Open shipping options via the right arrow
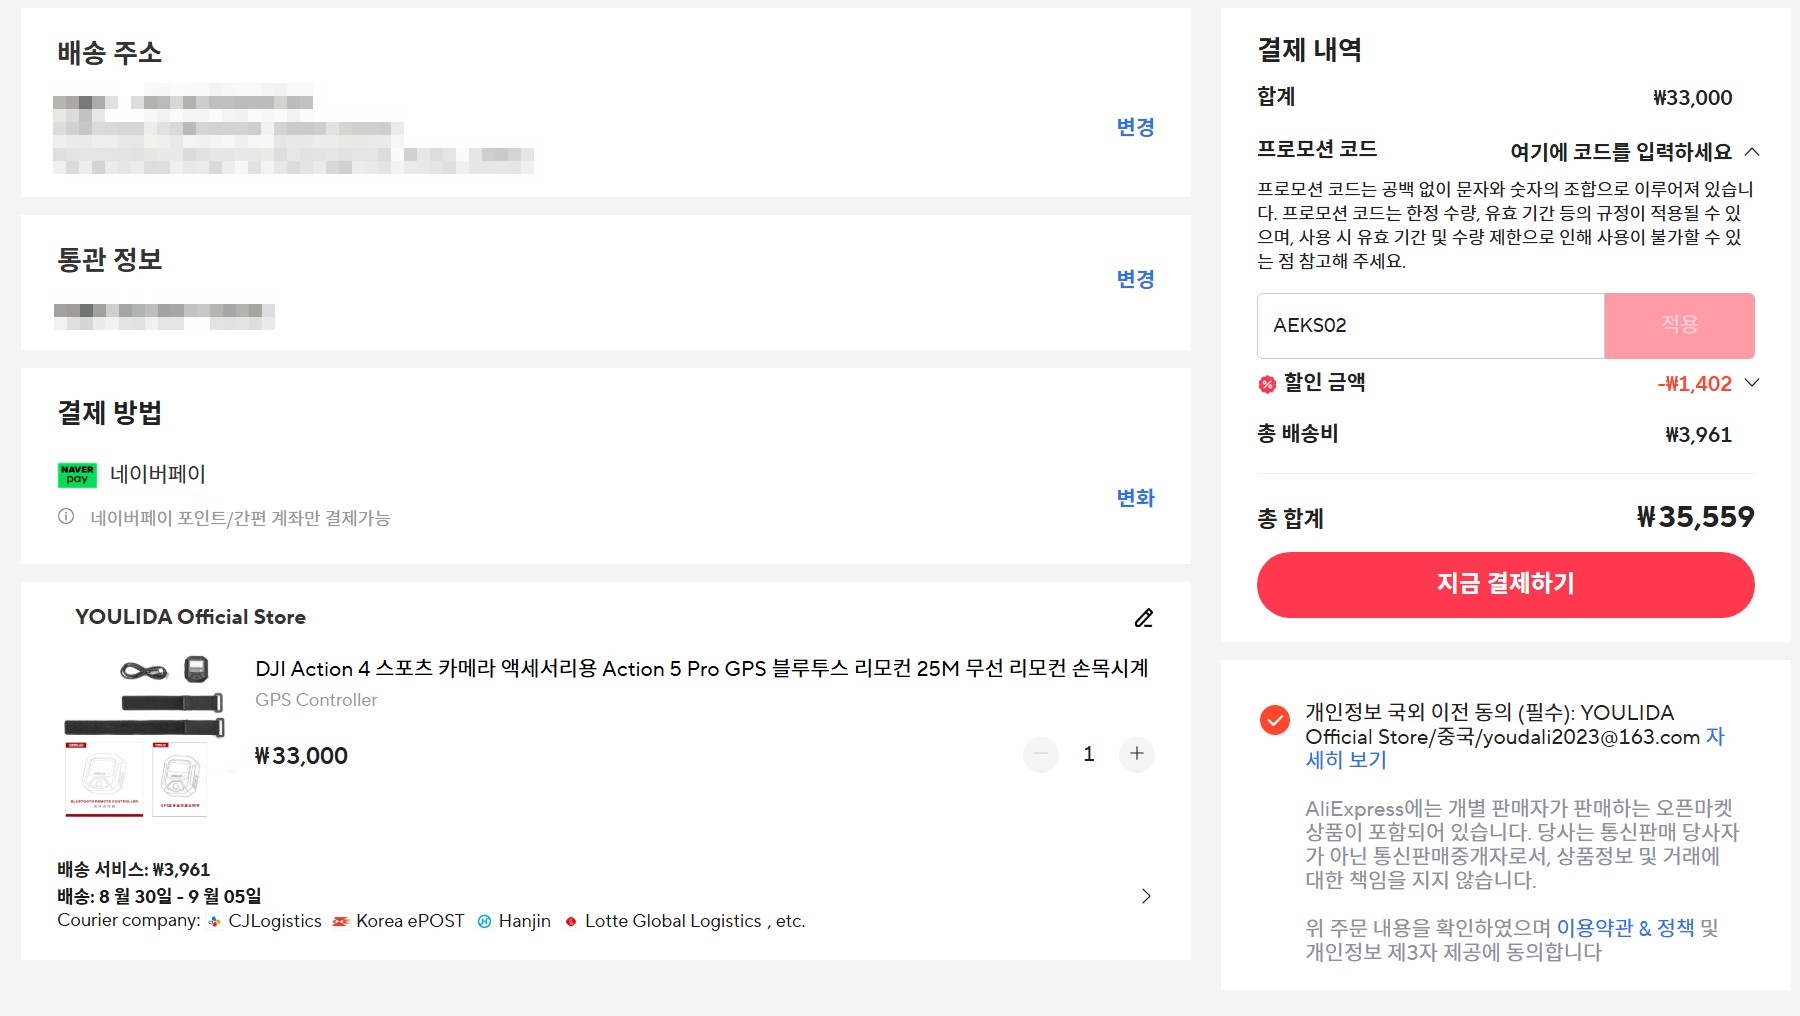1800x1016 pixels. [x=1146, y=896]
